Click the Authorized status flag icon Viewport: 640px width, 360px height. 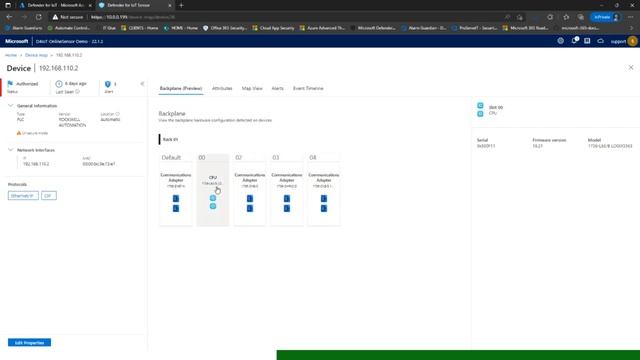click(x=10, y=83)
